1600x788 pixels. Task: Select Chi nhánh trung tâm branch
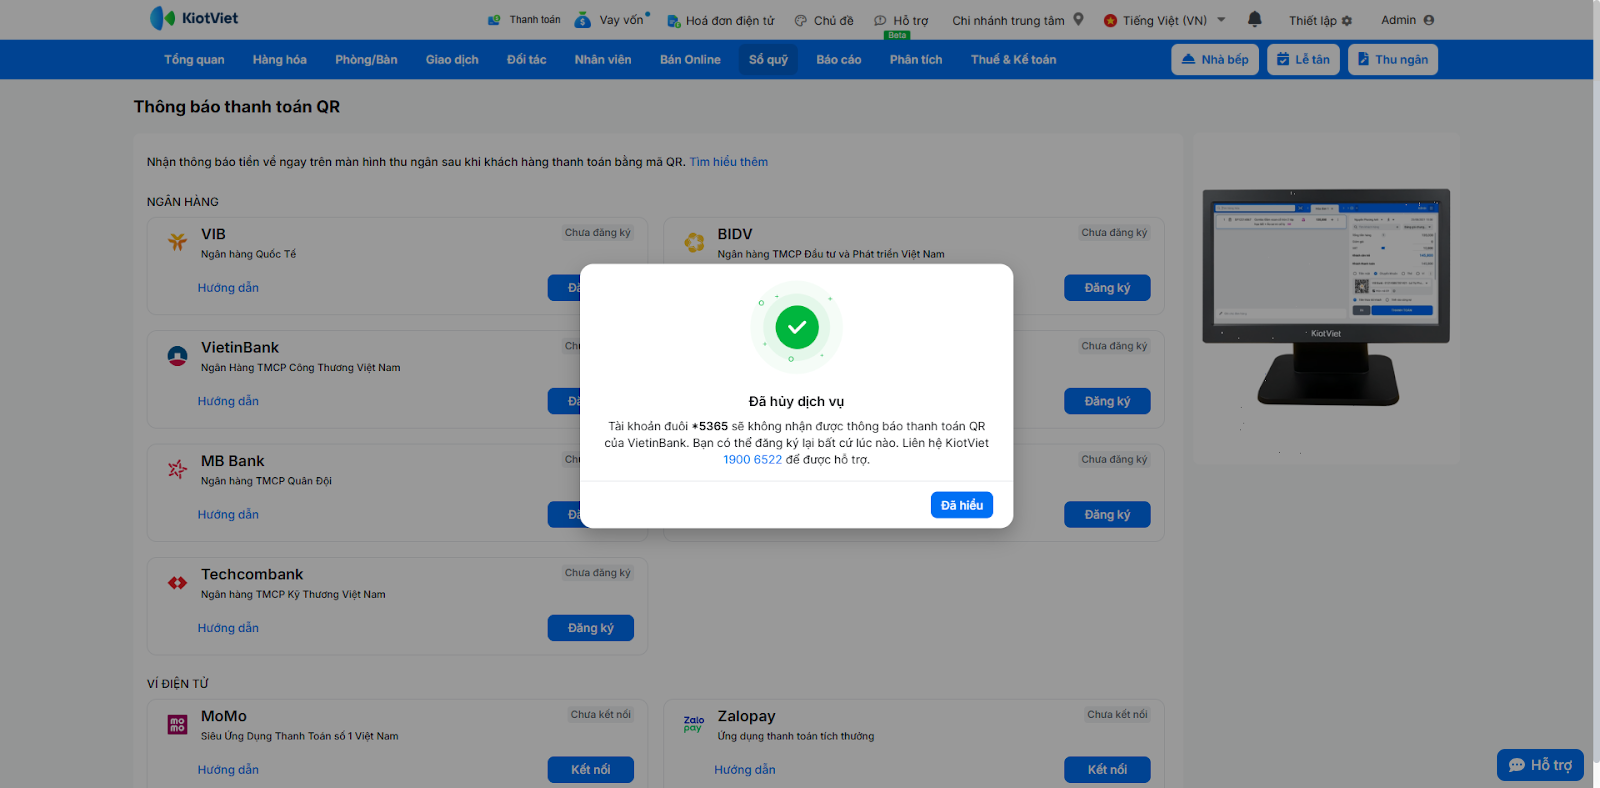pyautogui.click(x=1008, y=20)
